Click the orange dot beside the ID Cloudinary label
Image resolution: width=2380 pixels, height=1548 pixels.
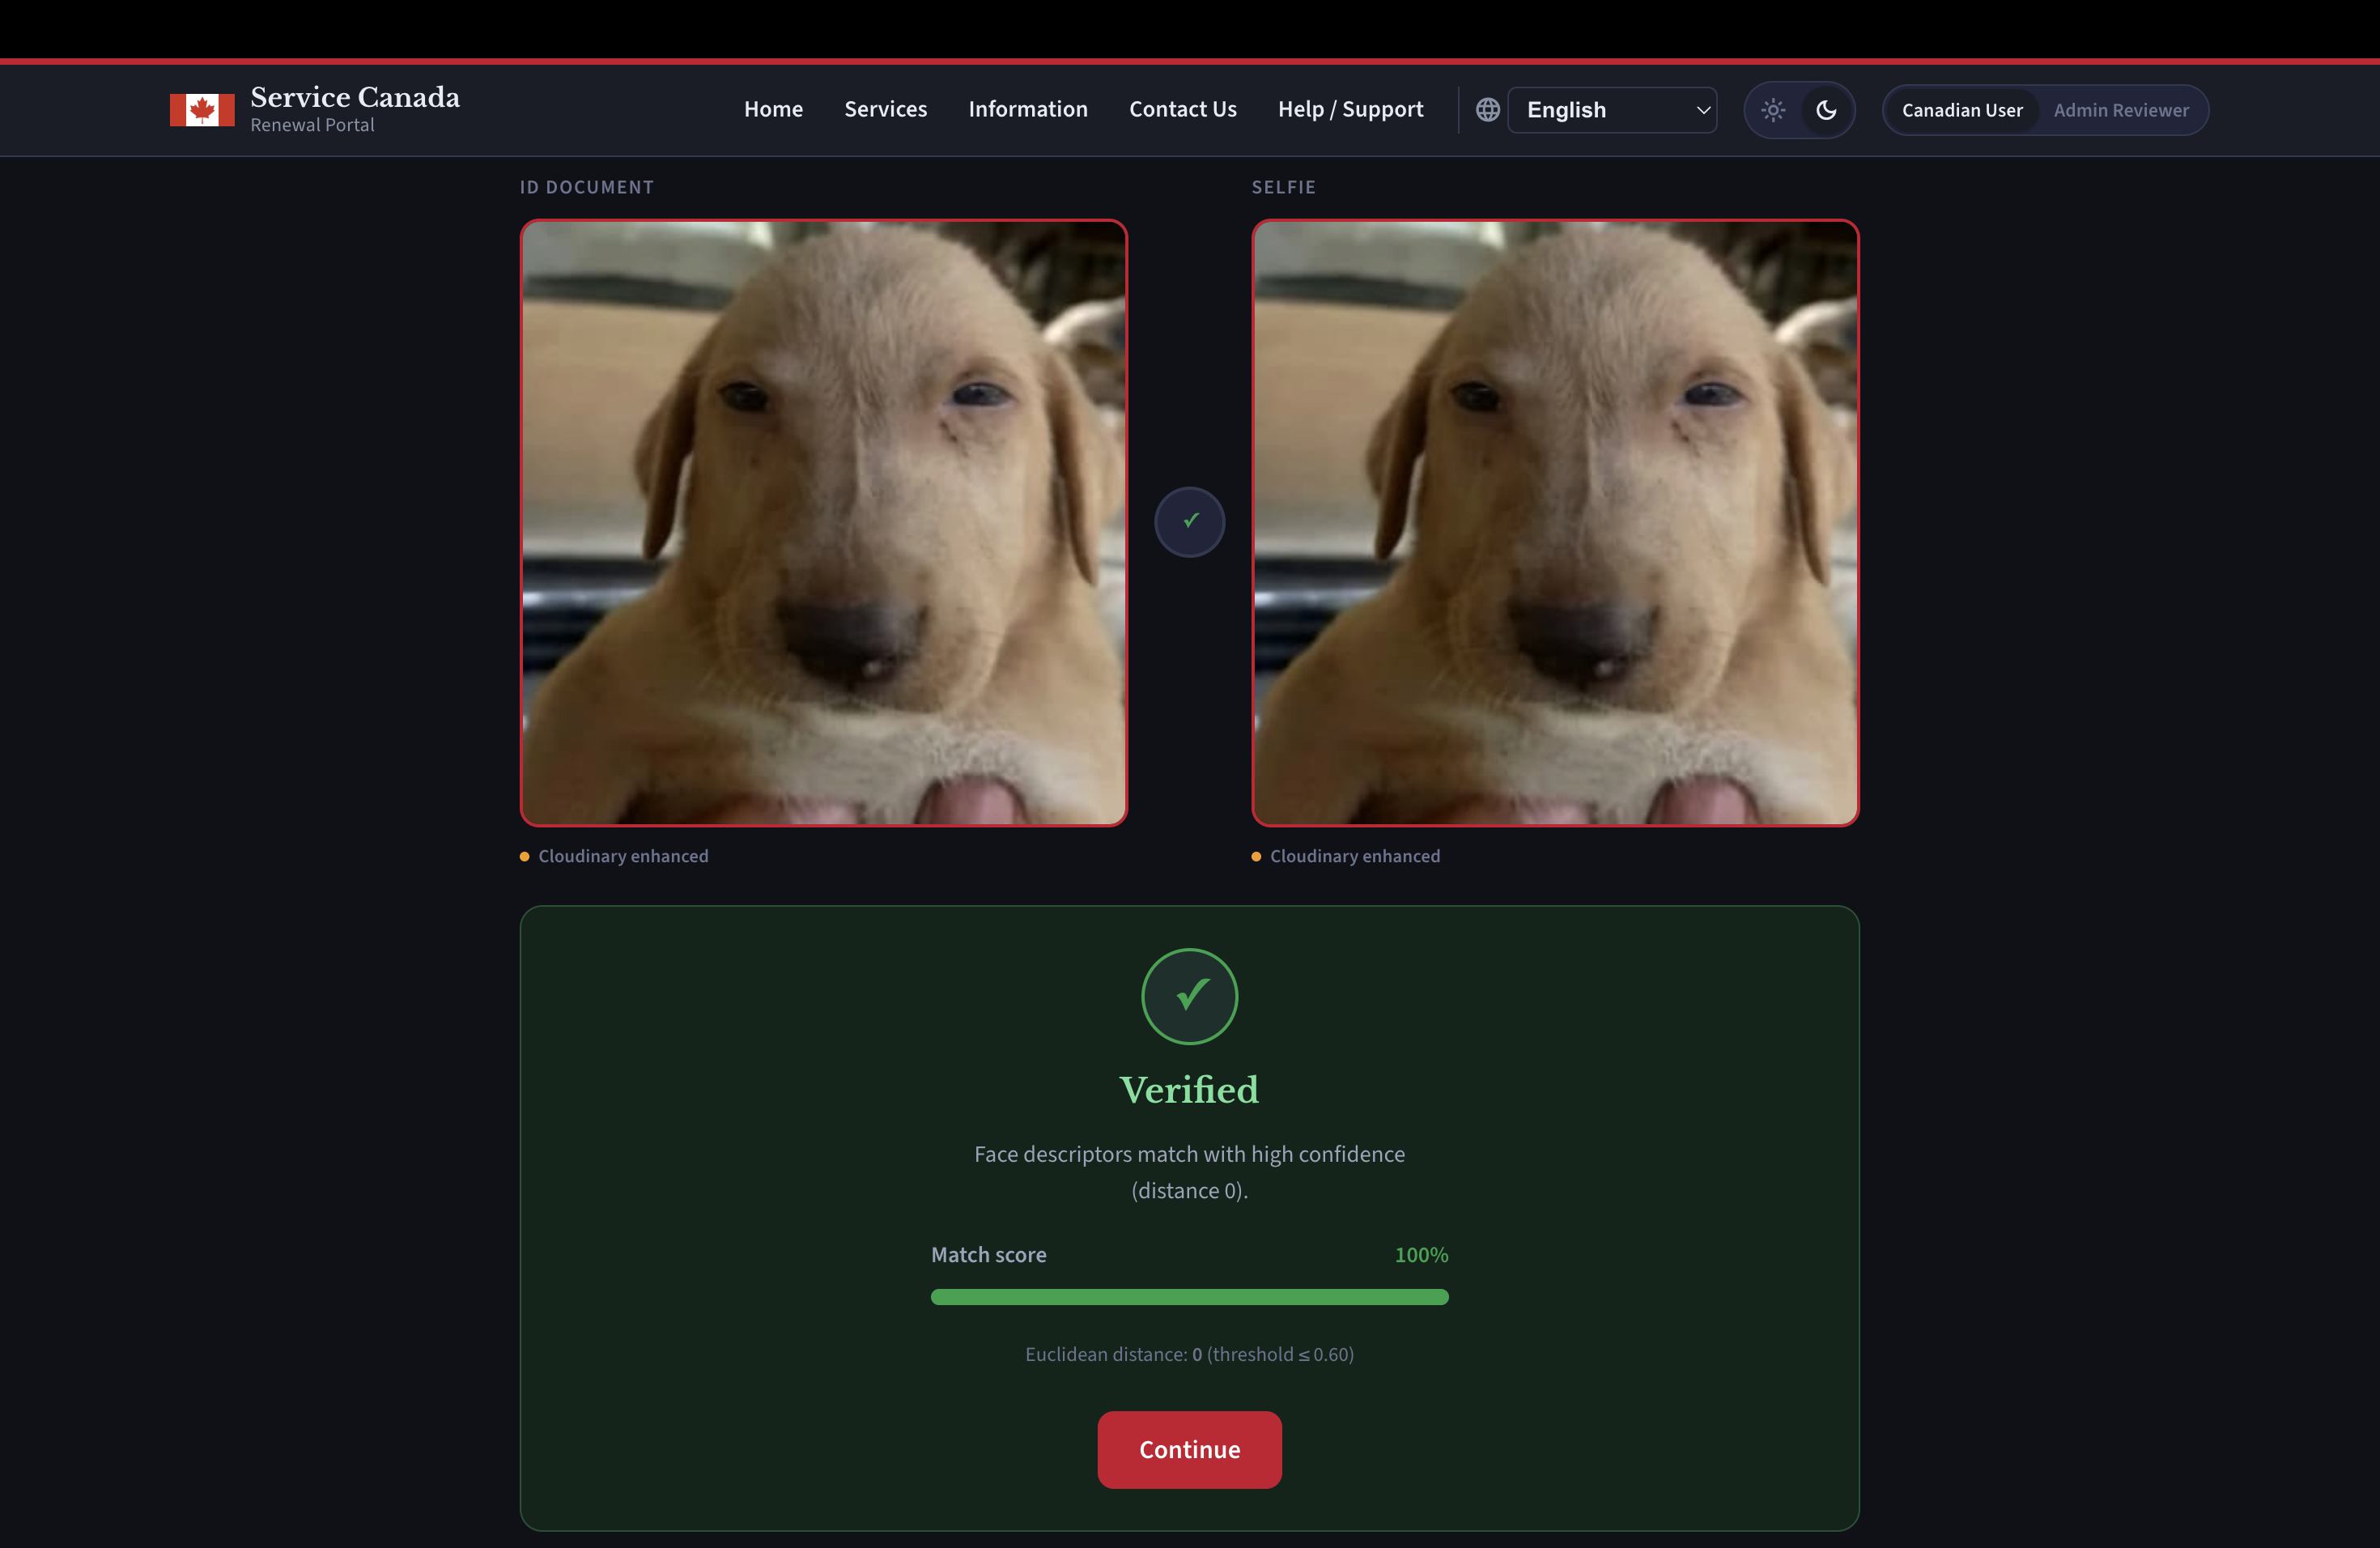525,857
